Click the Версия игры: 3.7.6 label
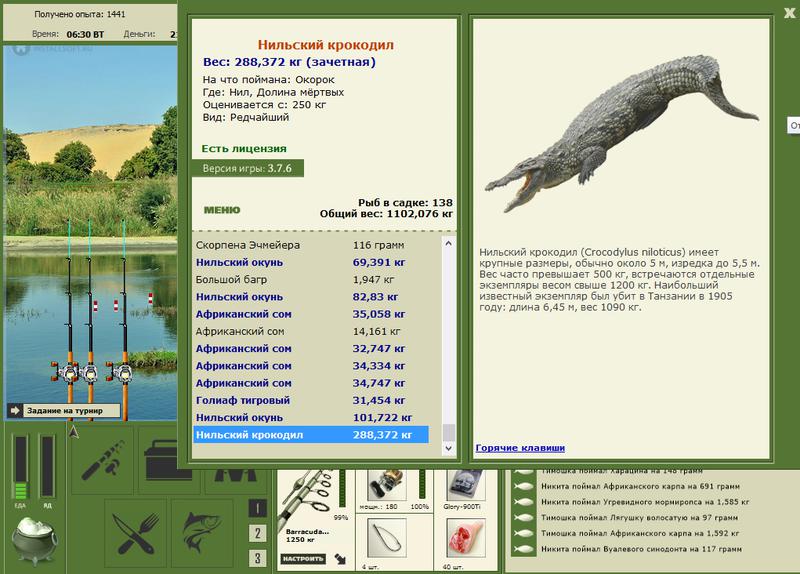 (x=247, y=168)
